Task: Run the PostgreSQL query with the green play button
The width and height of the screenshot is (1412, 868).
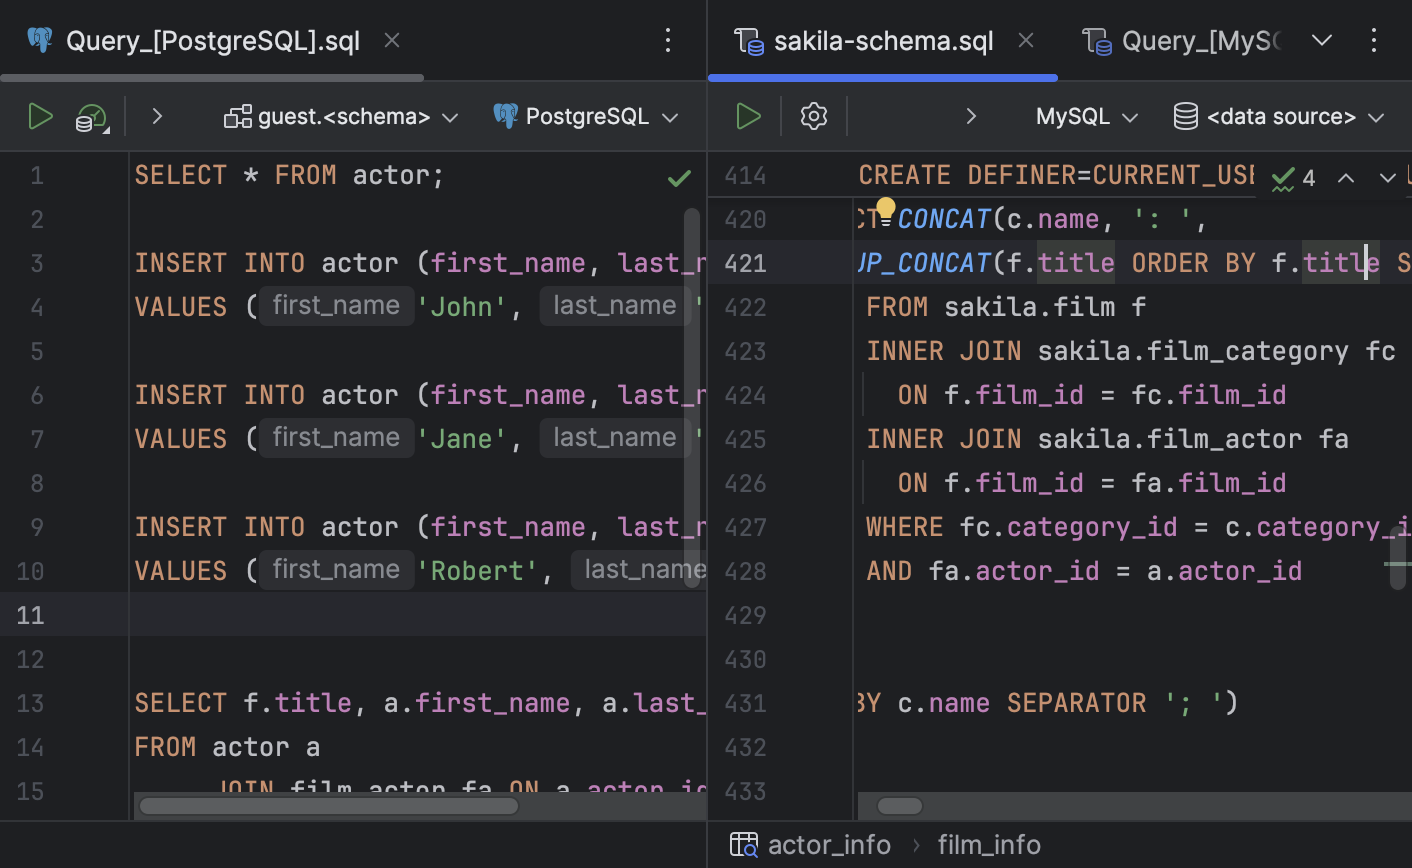Action: click(x=41, y=116)
